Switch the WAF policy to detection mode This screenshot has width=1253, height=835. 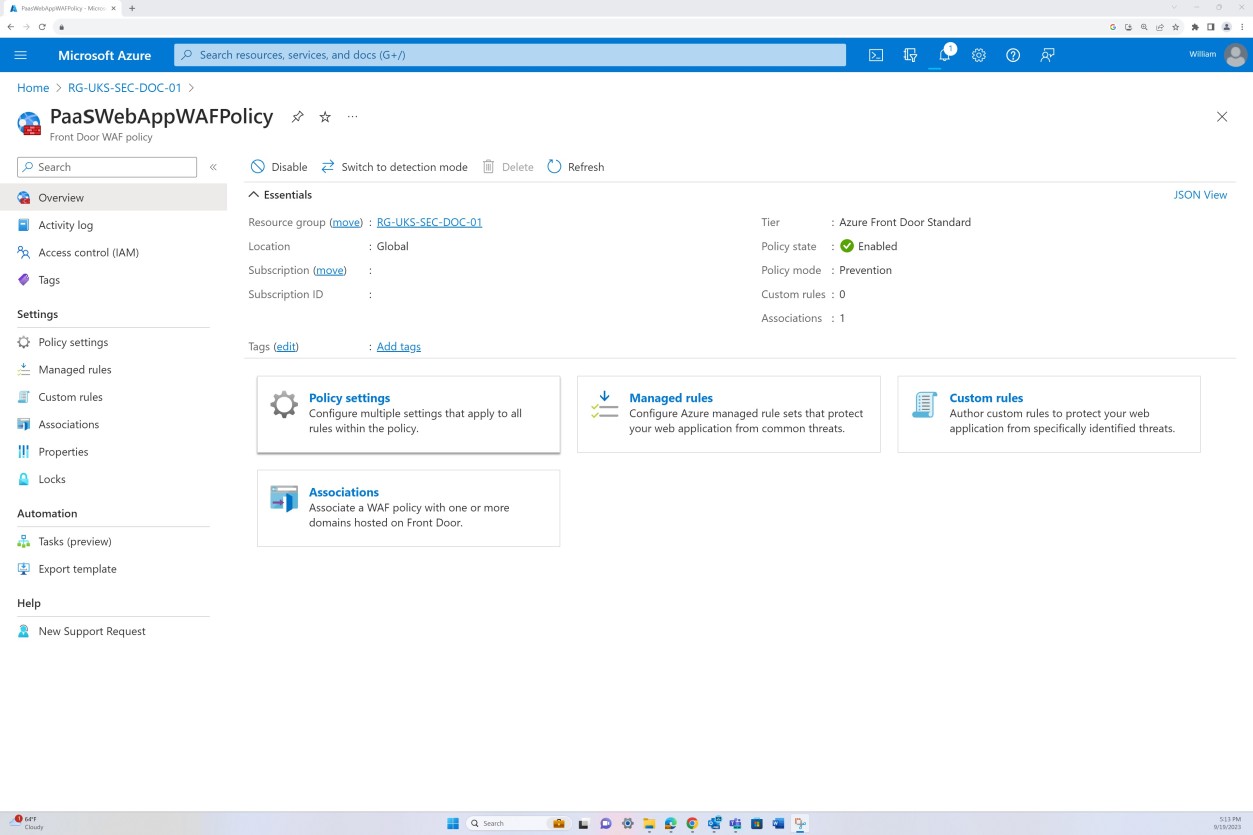pos(395,167)
